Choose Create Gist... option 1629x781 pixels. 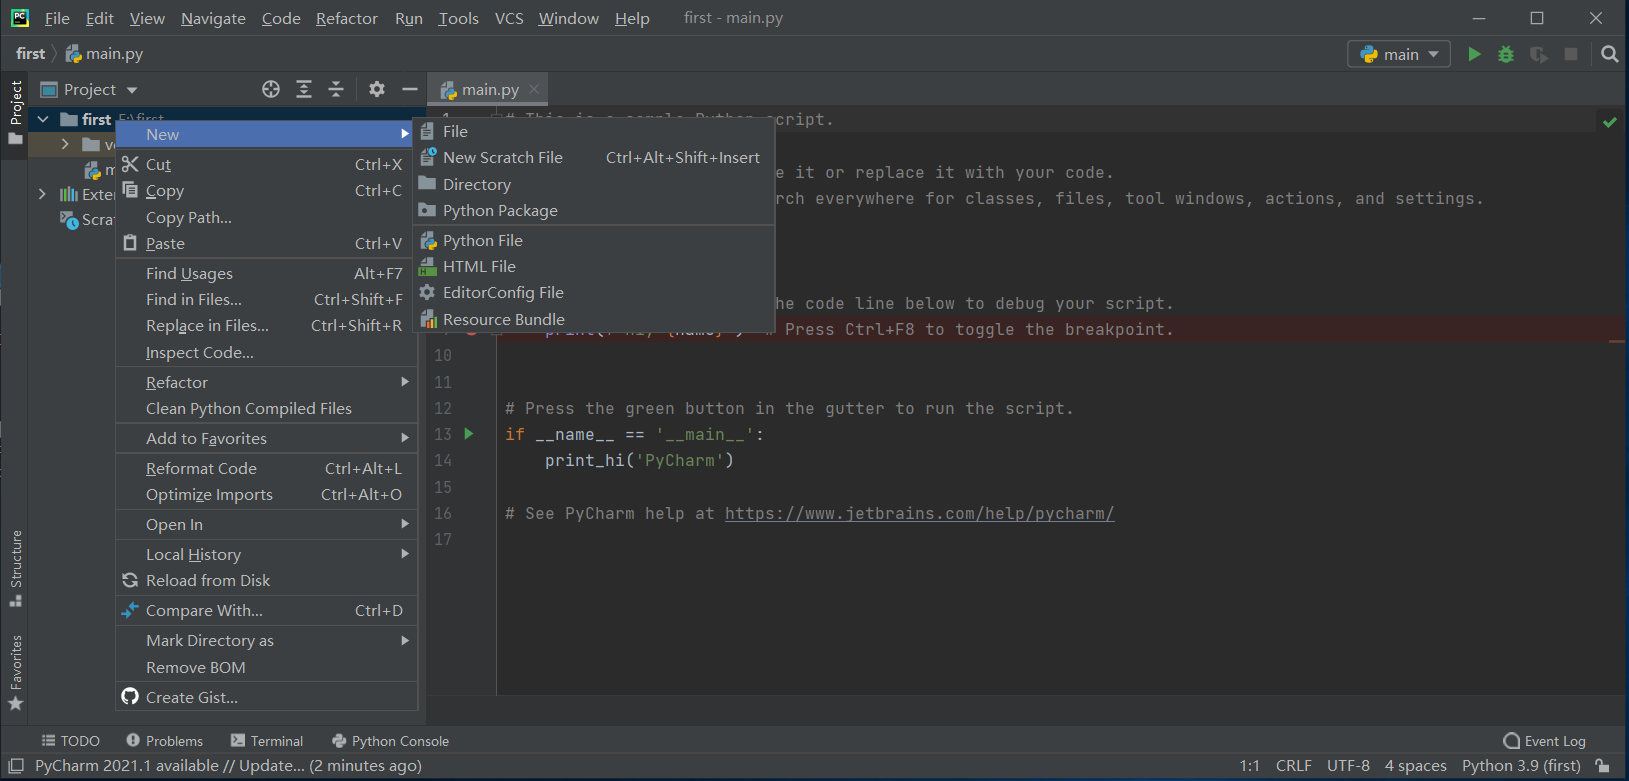pyautogui.click(x=266, y=697)
